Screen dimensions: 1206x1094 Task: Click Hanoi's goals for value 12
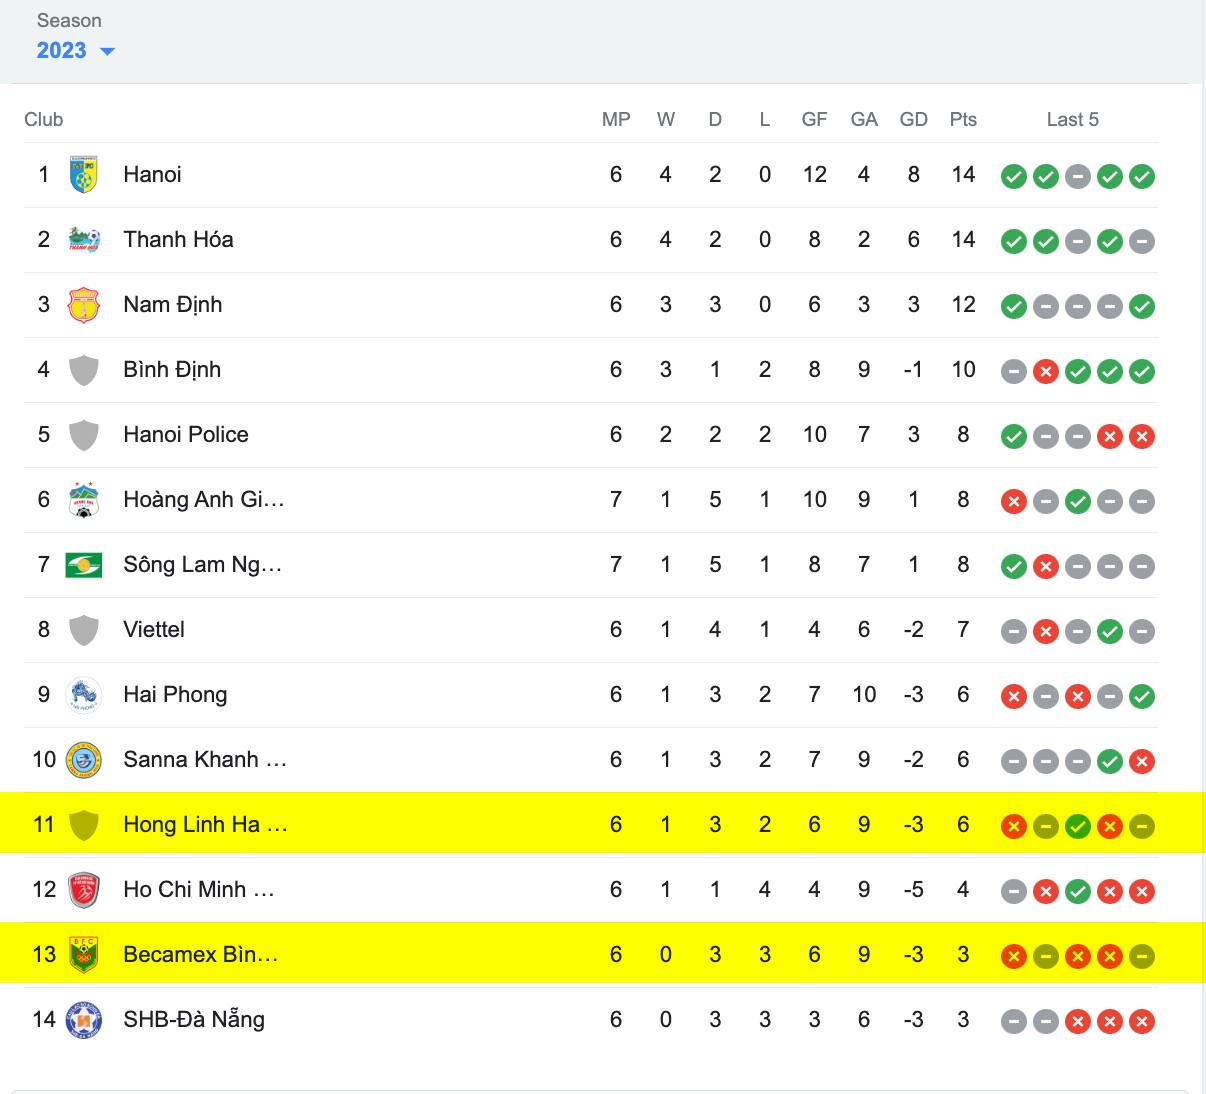(814, 175)
